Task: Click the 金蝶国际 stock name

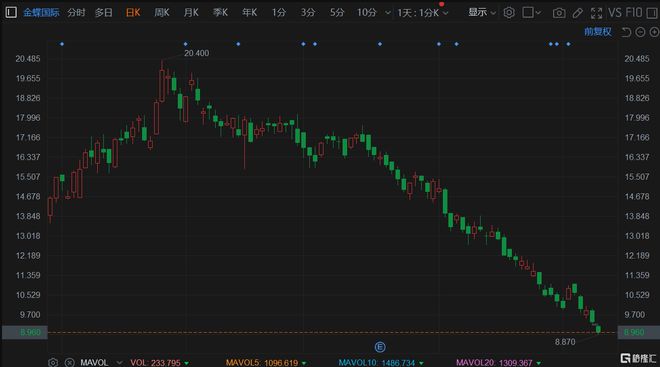Action: pyautogui.click(x=41, y=13)
